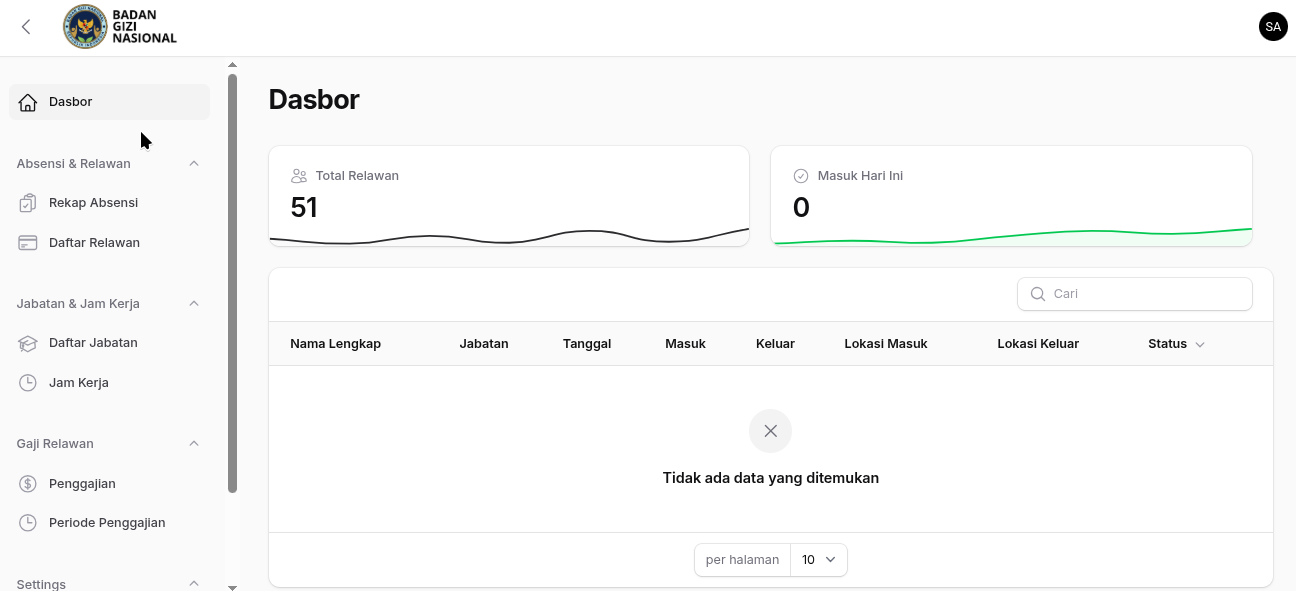This screenshot has height=591, width=1296.
Task: Open the Periode Penggajian menu item
Action: click(x=110, y=523)
